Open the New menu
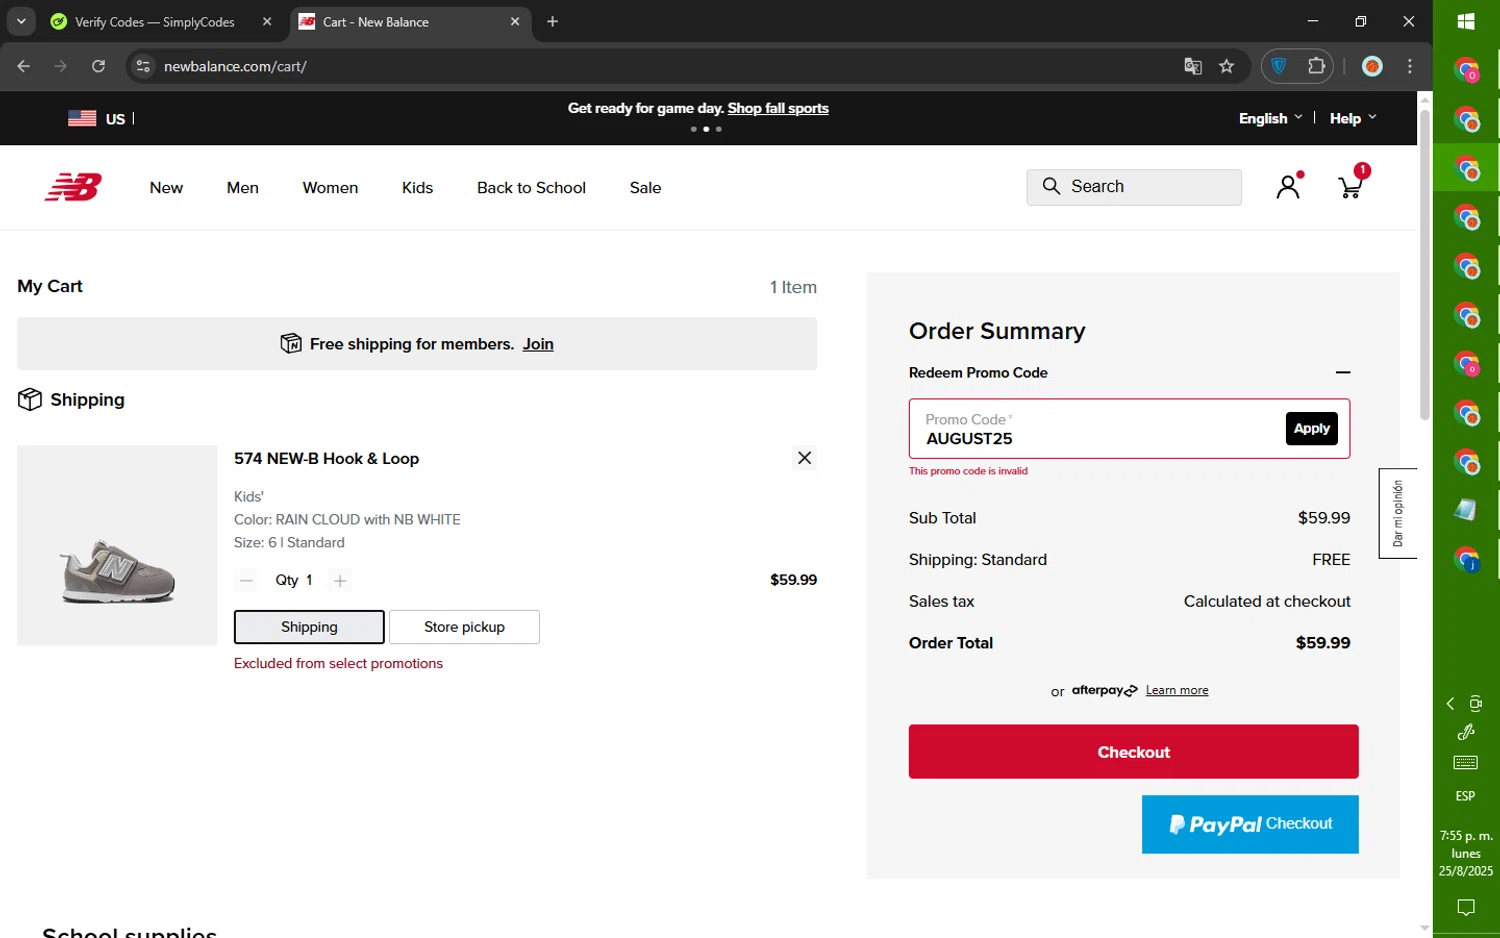The width and height of the screenshot is (1500, 938). pos(166,187)
